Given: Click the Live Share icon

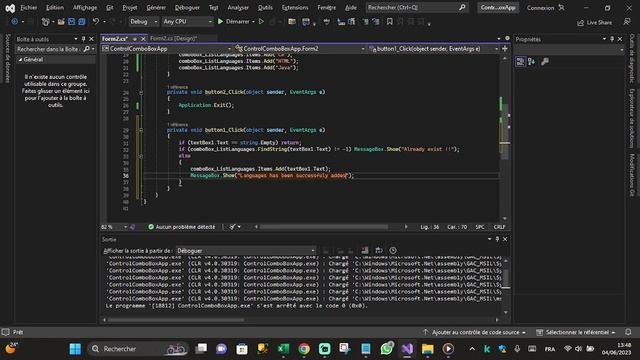Looking at the screenshot, I should click(x=580, y=23).
